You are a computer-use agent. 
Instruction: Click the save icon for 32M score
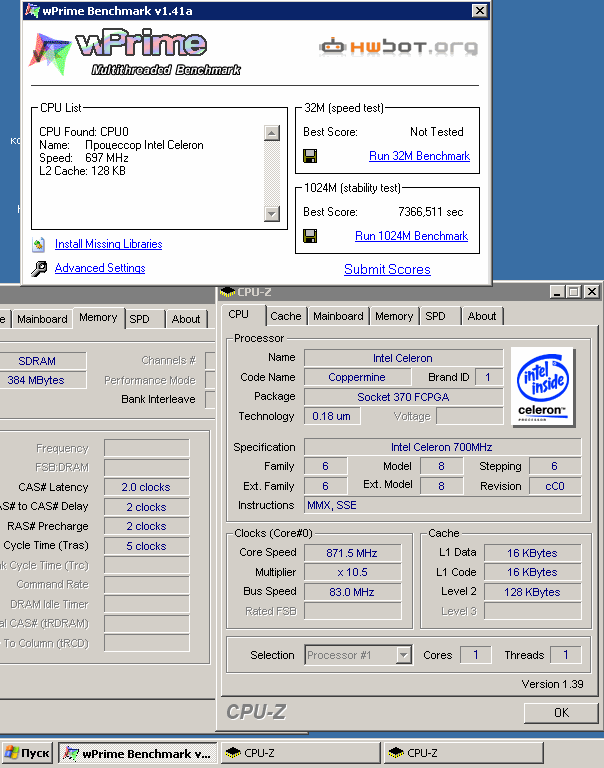310,156
